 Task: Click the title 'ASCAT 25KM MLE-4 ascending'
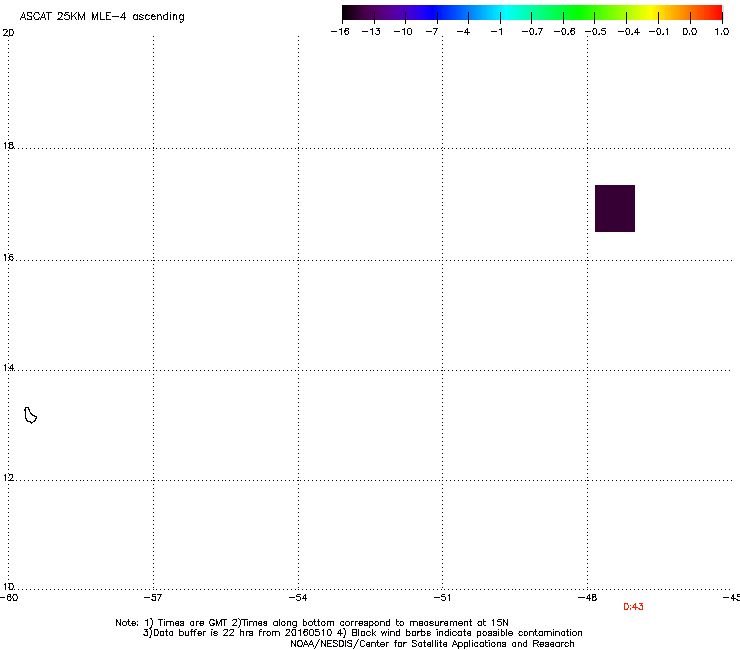point(102,16)
